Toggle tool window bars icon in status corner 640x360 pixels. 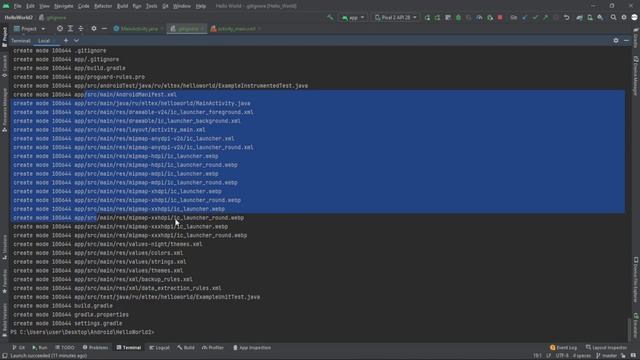pos(4,356)
